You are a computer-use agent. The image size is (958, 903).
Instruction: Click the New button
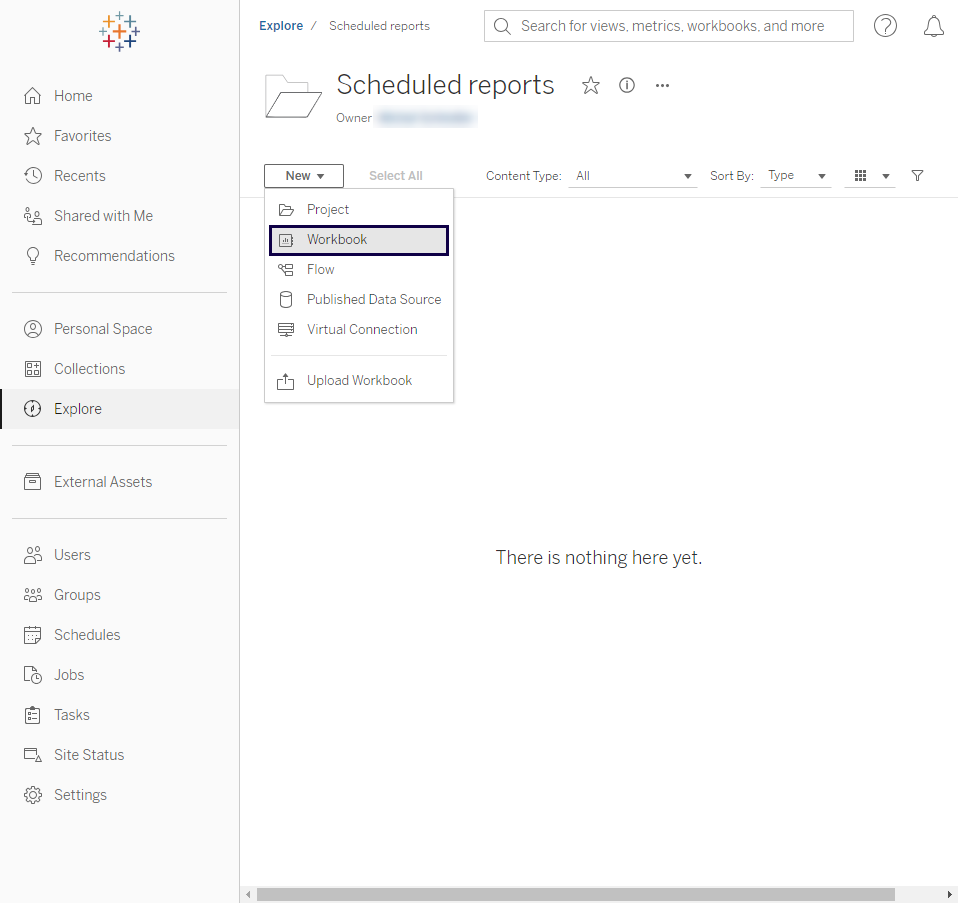[x=304, y=176]
